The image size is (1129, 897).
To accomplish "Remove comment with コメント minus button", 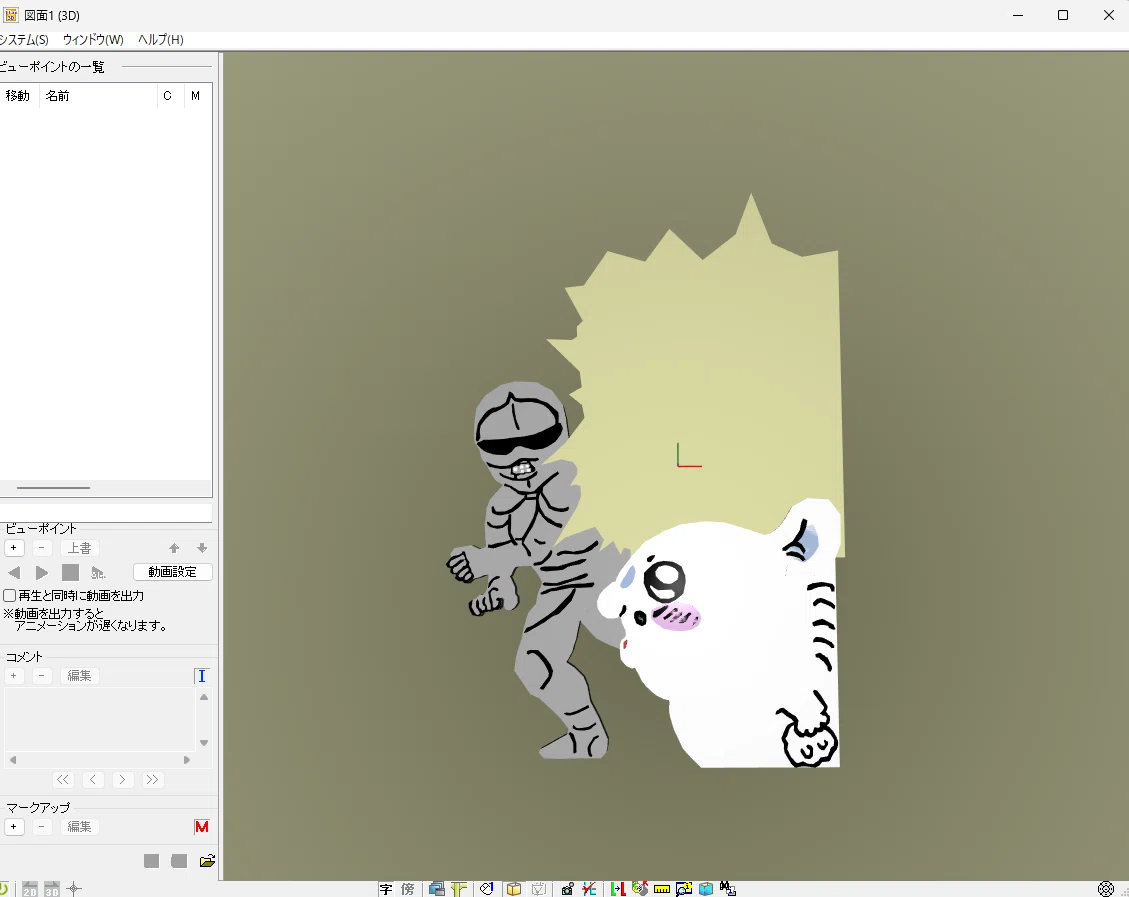I will tap(42, 675).
